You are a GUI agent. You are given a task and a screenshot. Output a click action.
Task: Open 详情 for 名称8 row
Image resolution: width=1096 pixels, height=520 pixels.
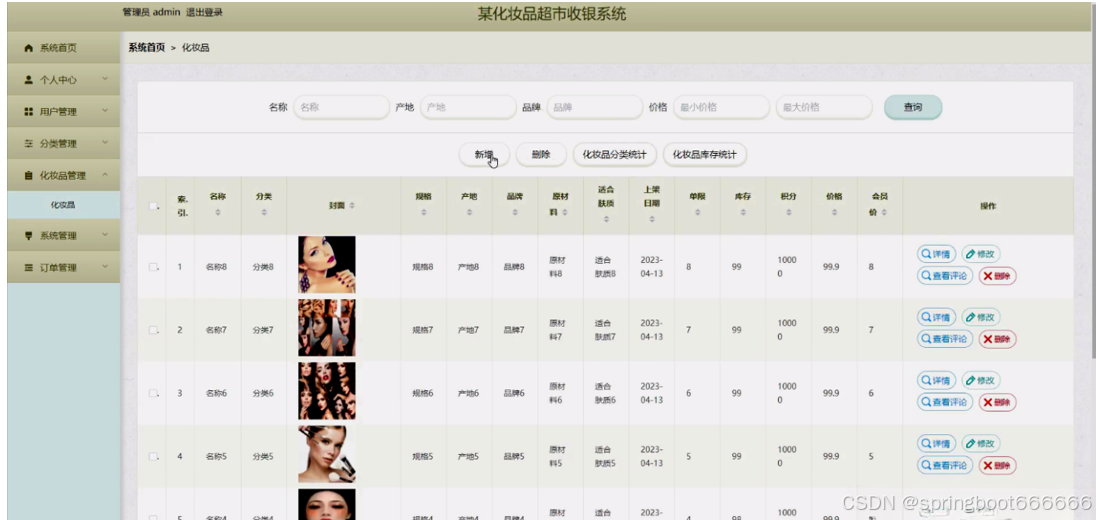click(936, 254)
